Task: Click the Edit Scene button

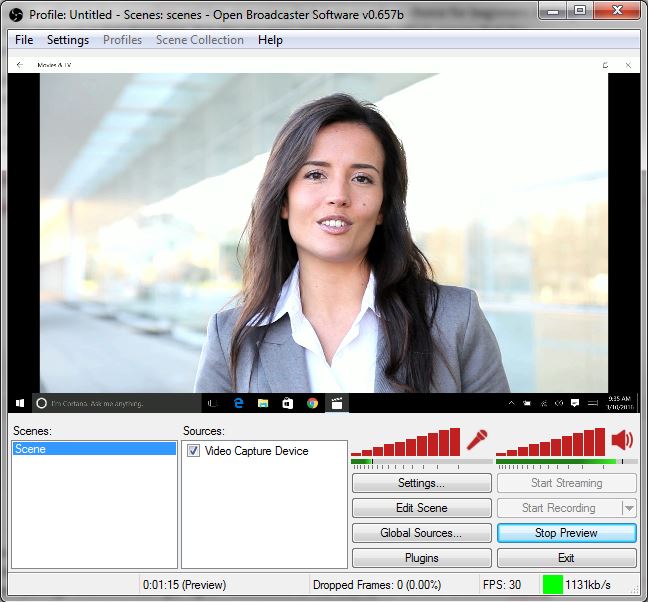Action: click(421, 508)
